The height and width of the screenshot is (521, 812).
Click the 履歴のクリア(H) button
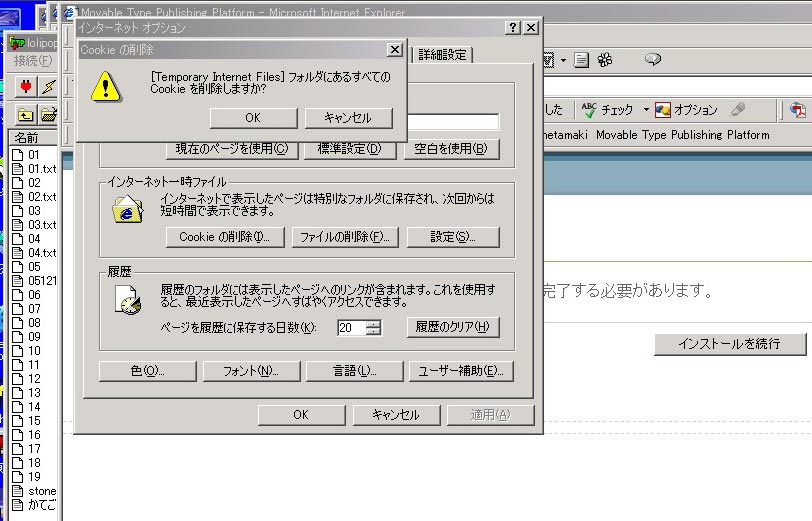tap(452, 327)
